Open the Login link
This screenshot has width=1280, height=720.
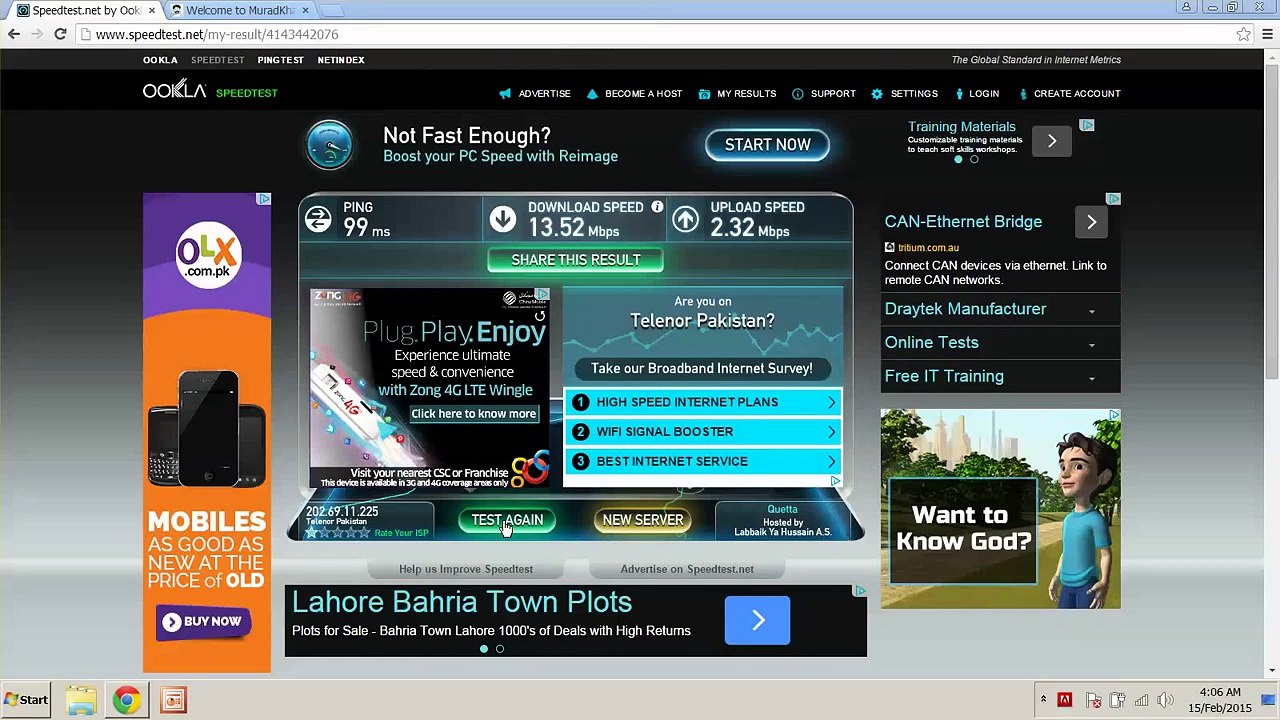984,94
